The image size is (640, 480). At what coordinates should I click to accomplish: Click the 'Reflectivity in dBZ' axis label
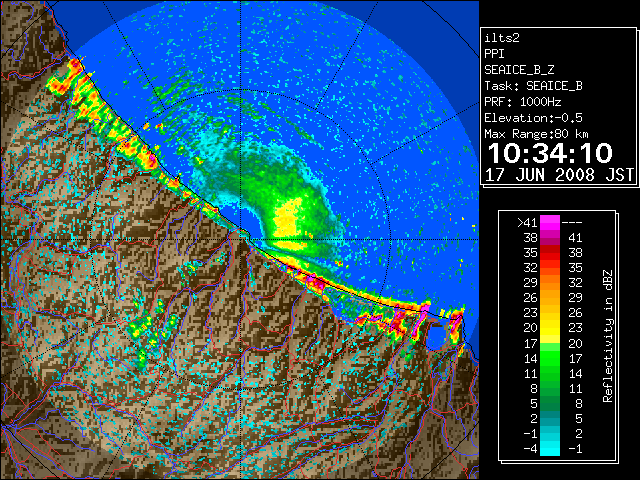[607, 336]
